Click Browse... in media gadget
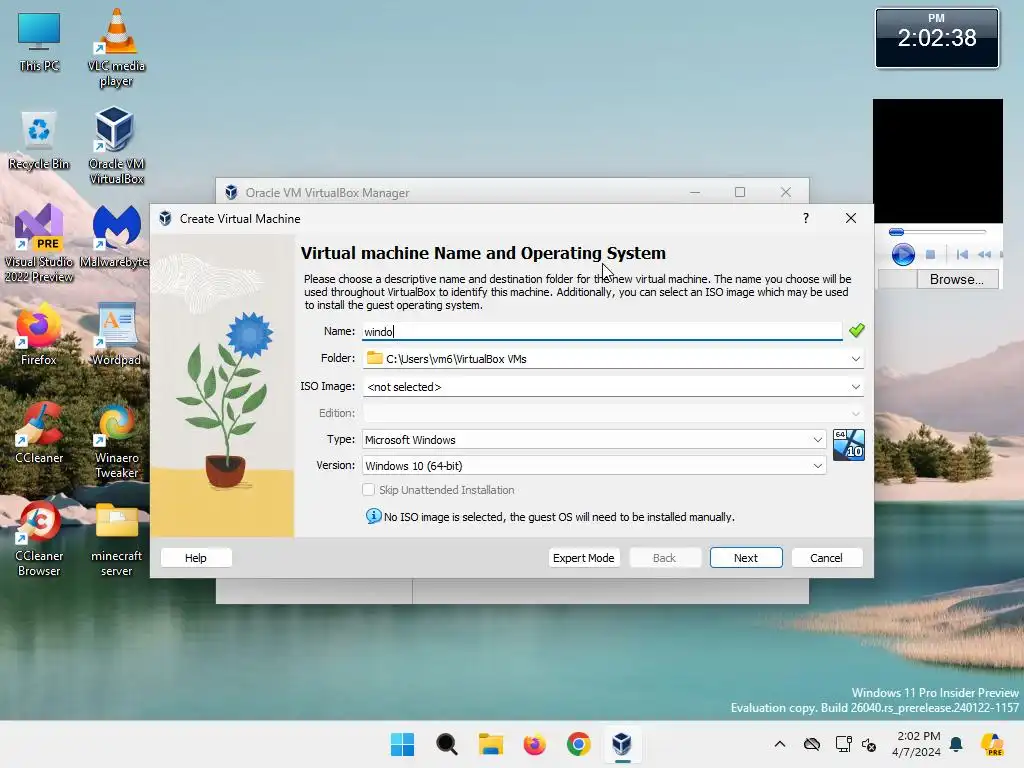This screenshot has height=768, width=1024. [957, 279]
